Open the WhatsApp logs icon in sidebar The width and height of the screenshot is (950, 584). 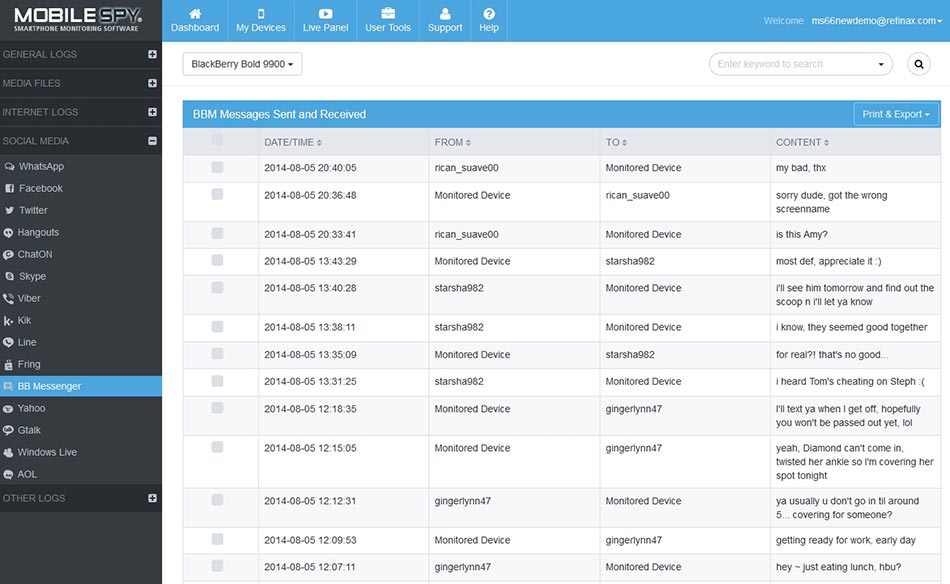tap(9, 167)
